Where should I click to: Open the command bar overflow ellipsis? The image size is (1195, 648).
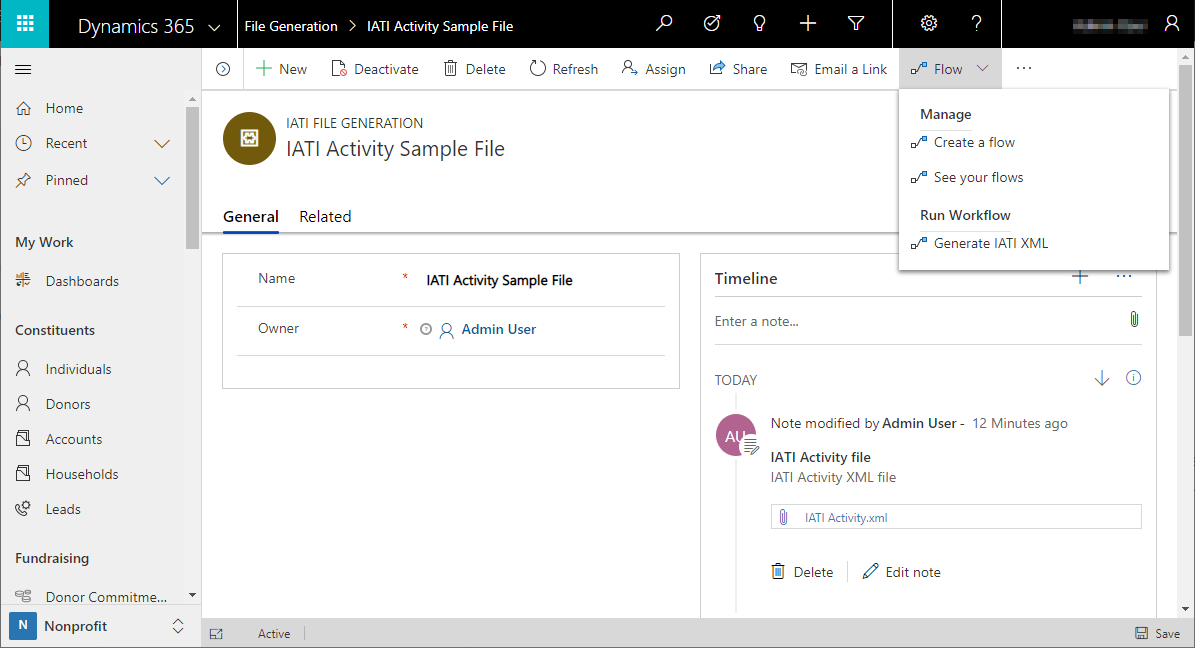1024,69
